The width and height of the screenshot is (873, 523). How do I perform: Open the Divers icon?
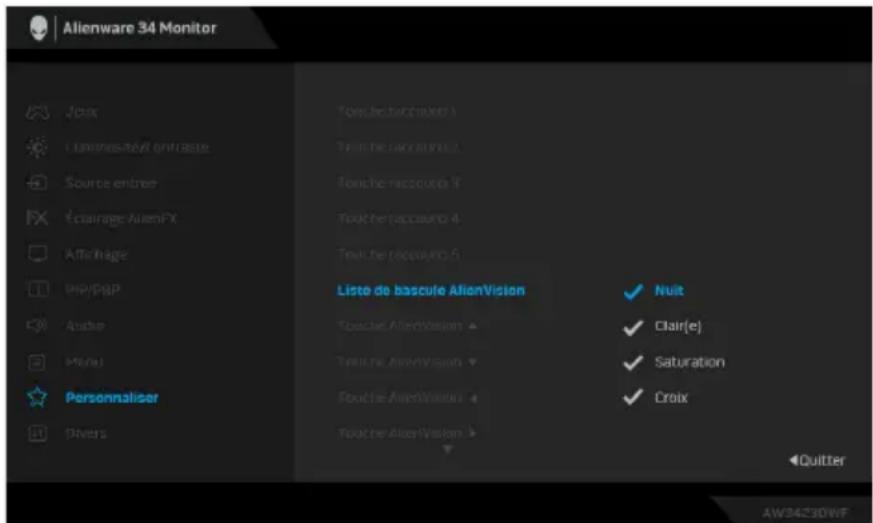point(37,433)
